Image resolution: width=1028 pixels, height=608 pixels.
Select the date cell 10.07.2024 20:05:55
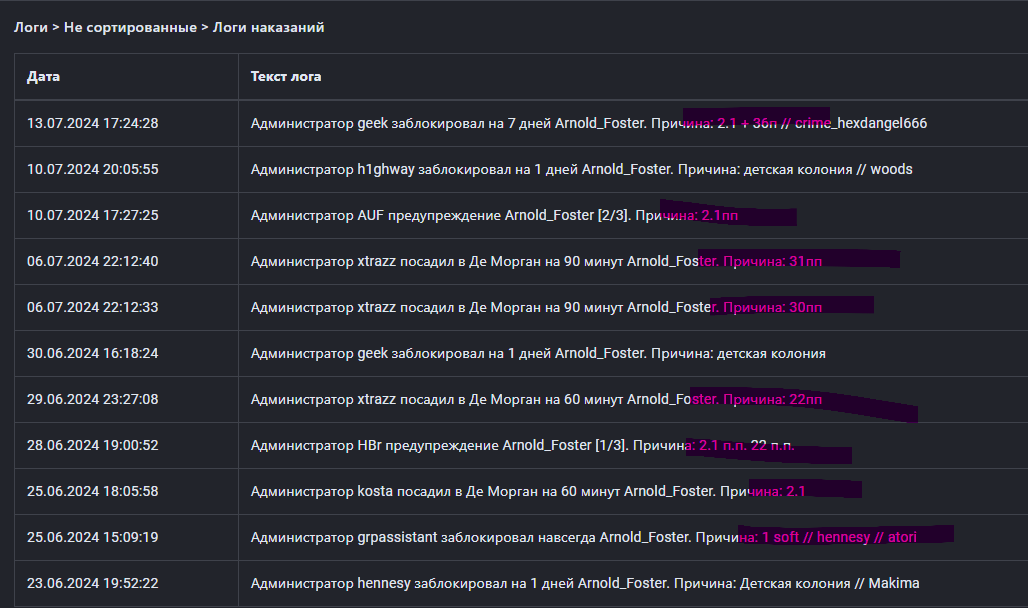pyautogui.click(x=92, y=170)
